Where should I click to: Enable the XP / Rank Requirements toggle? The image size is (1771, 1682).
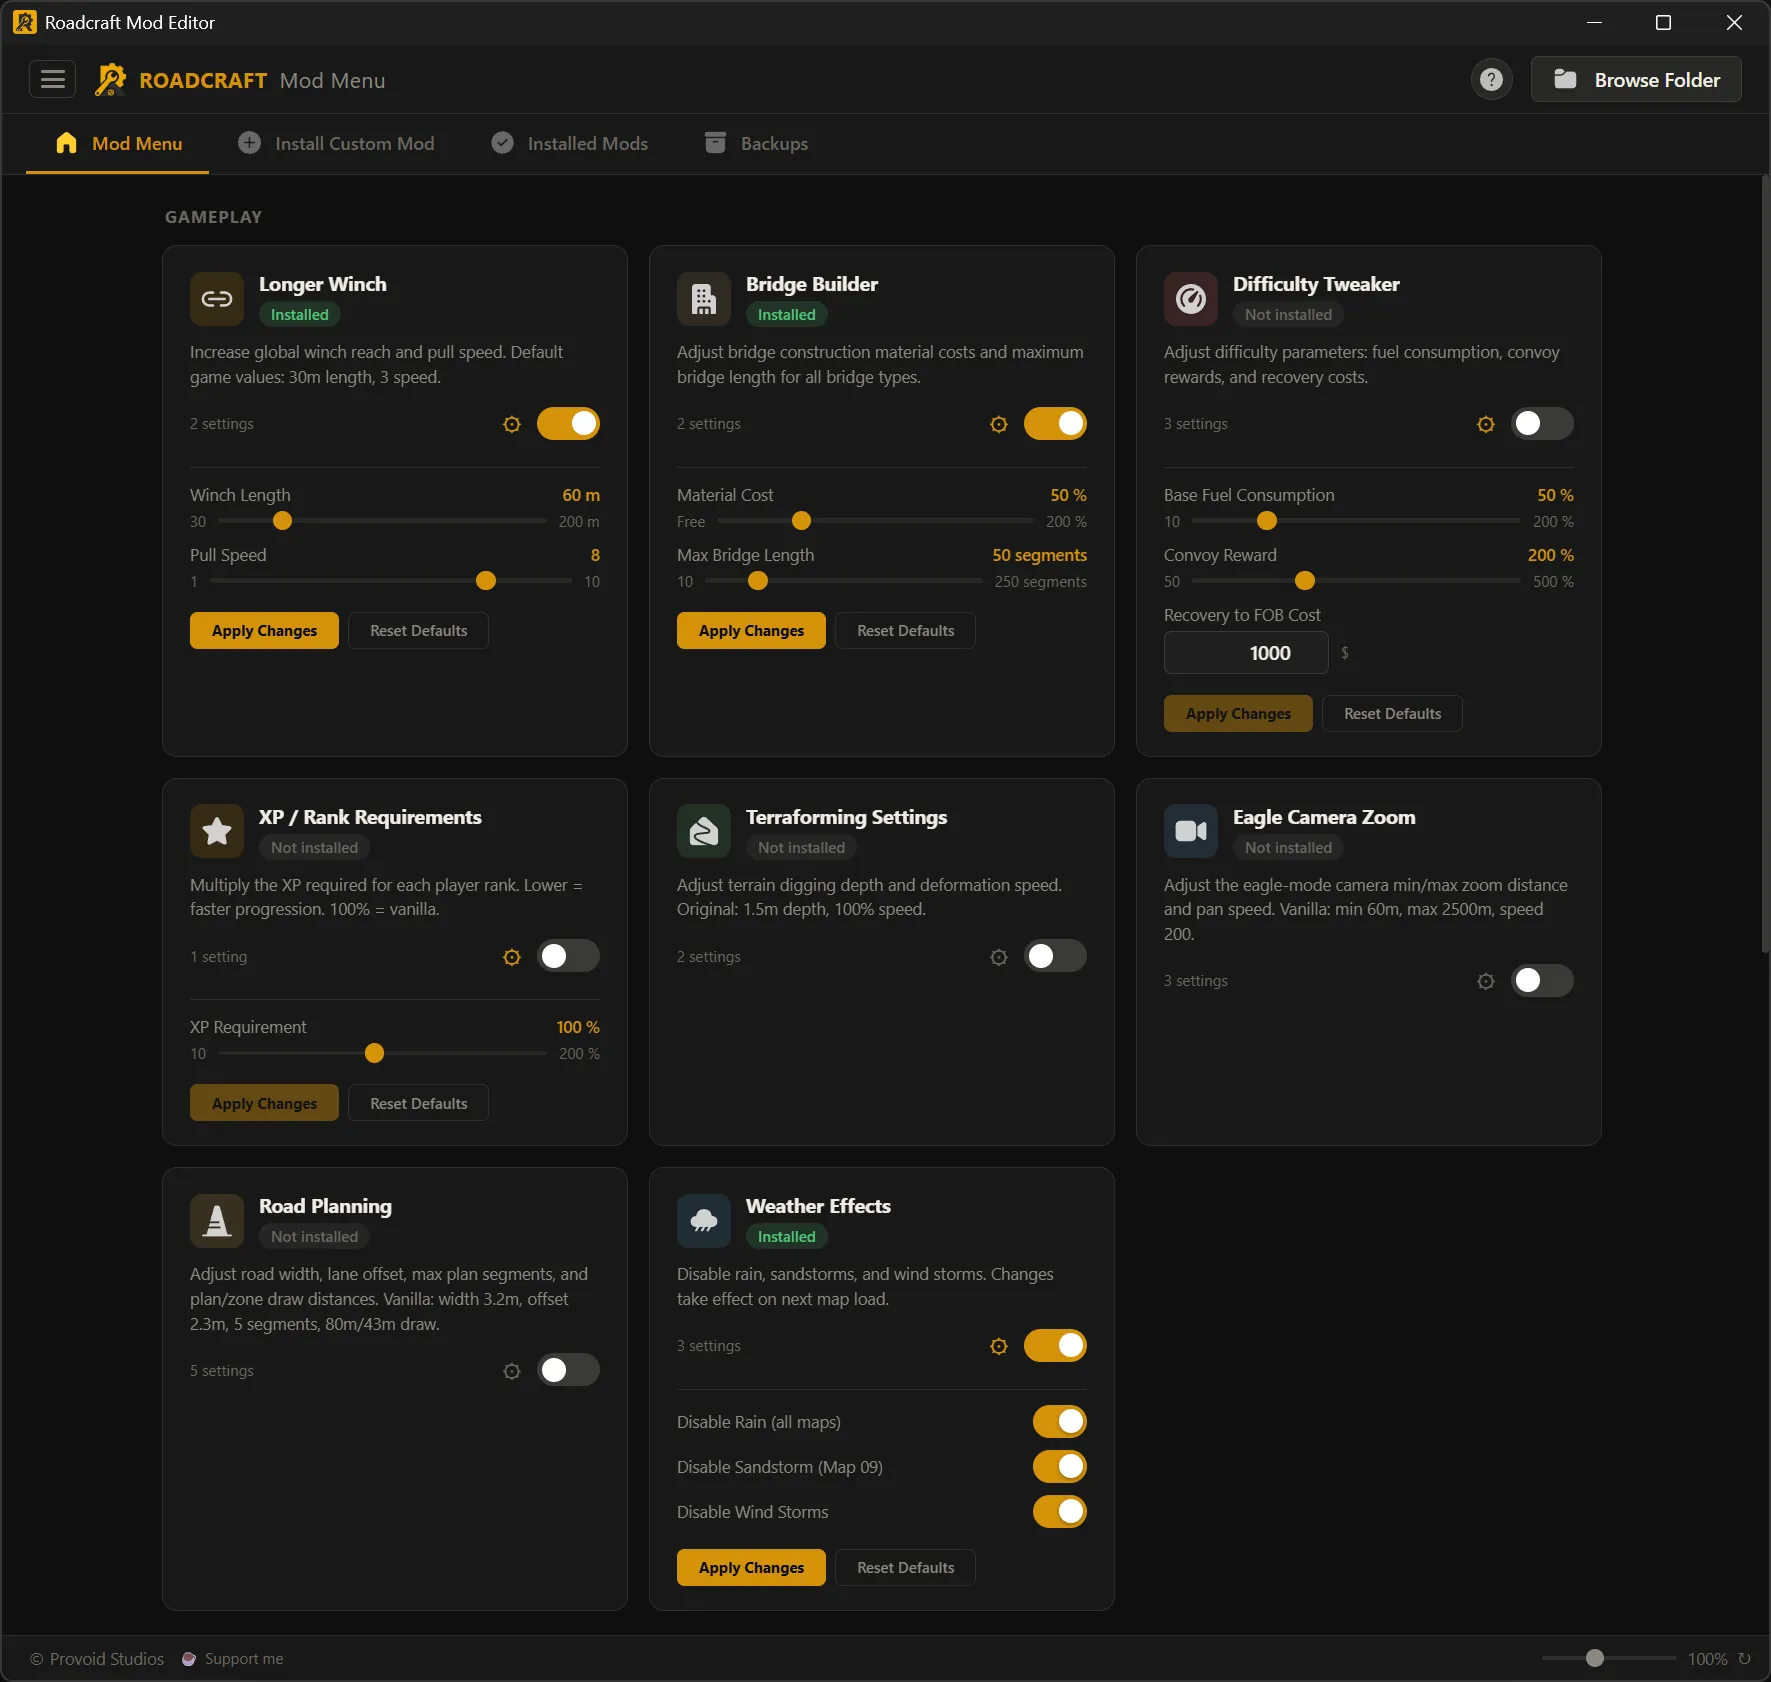click(x=568, y=956)
